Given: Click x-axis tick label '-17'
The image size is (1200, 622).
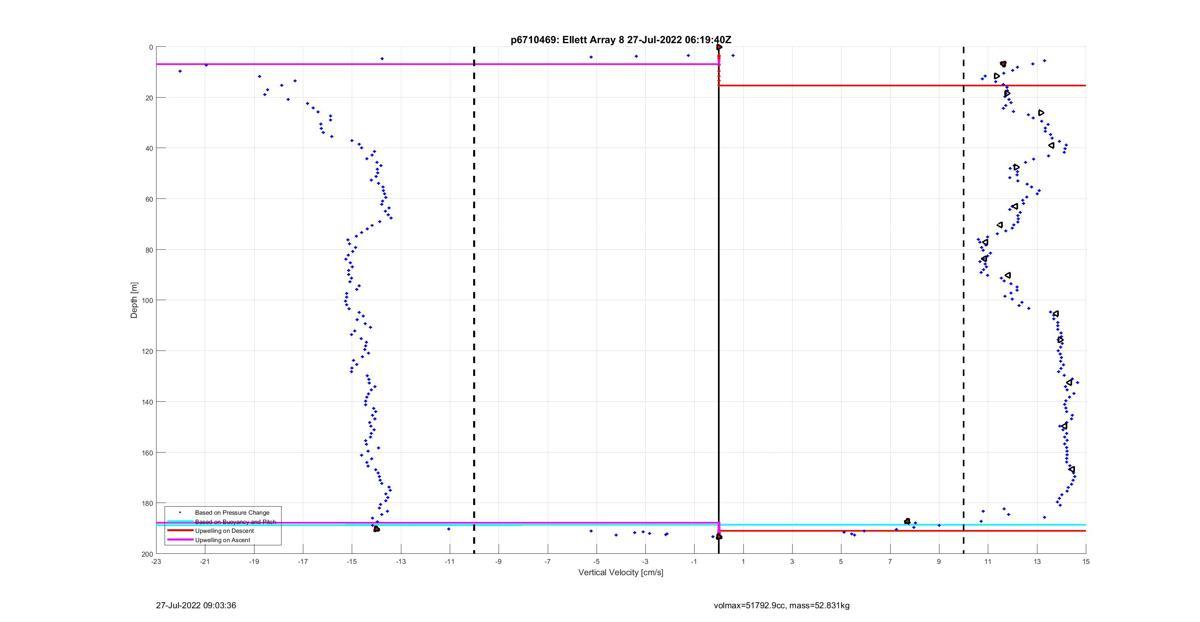Looking at the screenshot, I should (303, 561).
